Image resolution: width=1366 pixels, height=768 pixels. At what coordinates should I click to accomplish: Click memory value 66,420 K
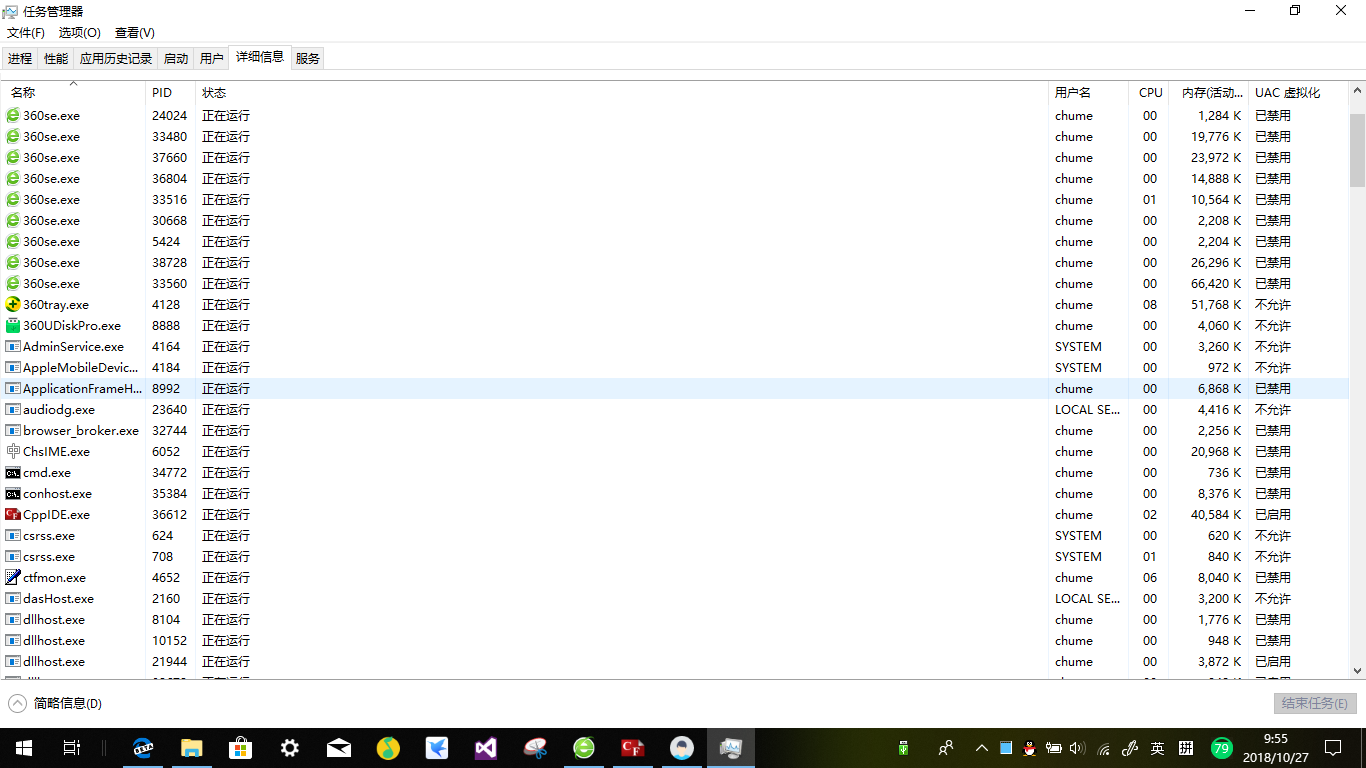click(x=1216, y=283)
